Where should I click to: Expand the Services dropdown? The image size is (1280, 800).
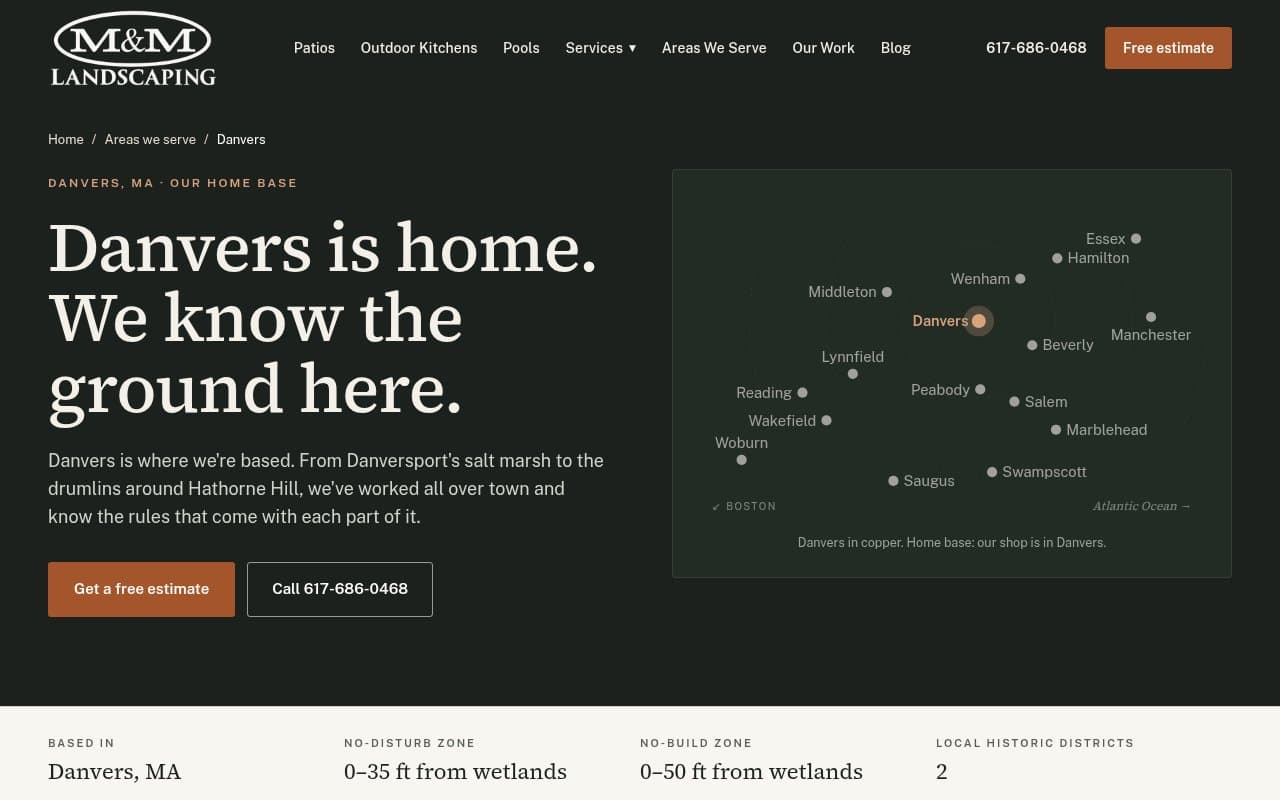[601, 48]
